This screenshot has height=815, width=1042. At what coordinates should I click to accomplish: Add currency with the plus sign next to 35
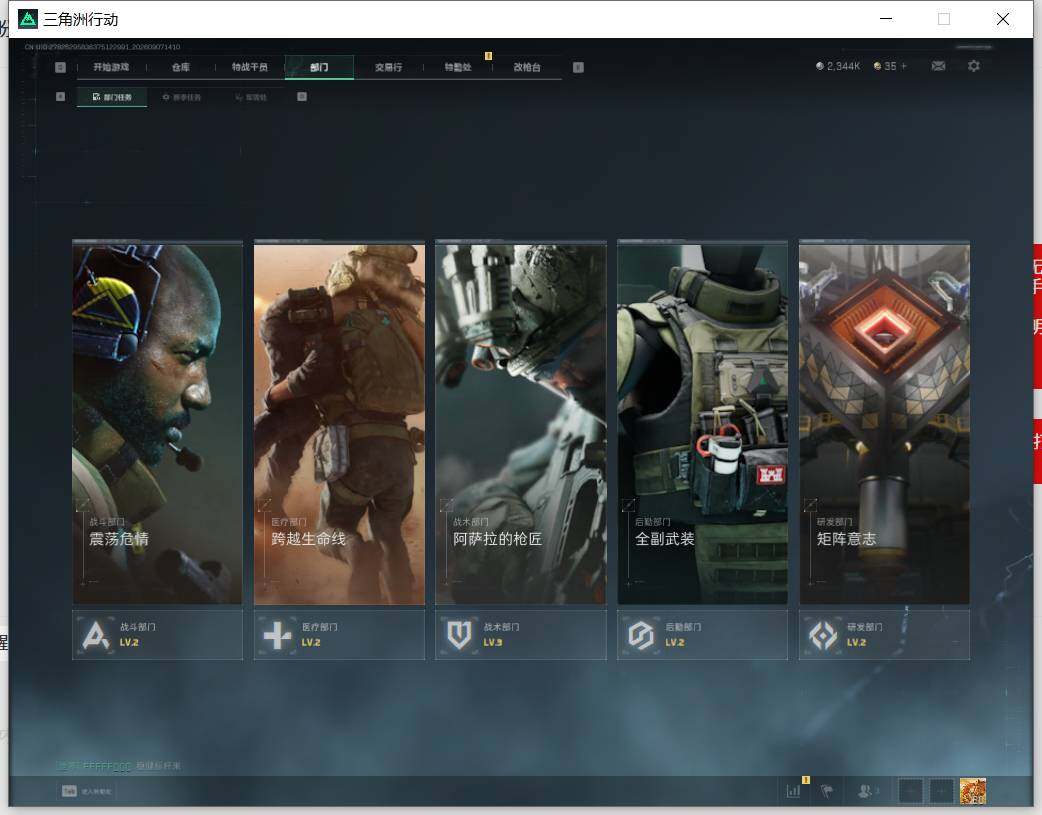click(x=904, y=66)
